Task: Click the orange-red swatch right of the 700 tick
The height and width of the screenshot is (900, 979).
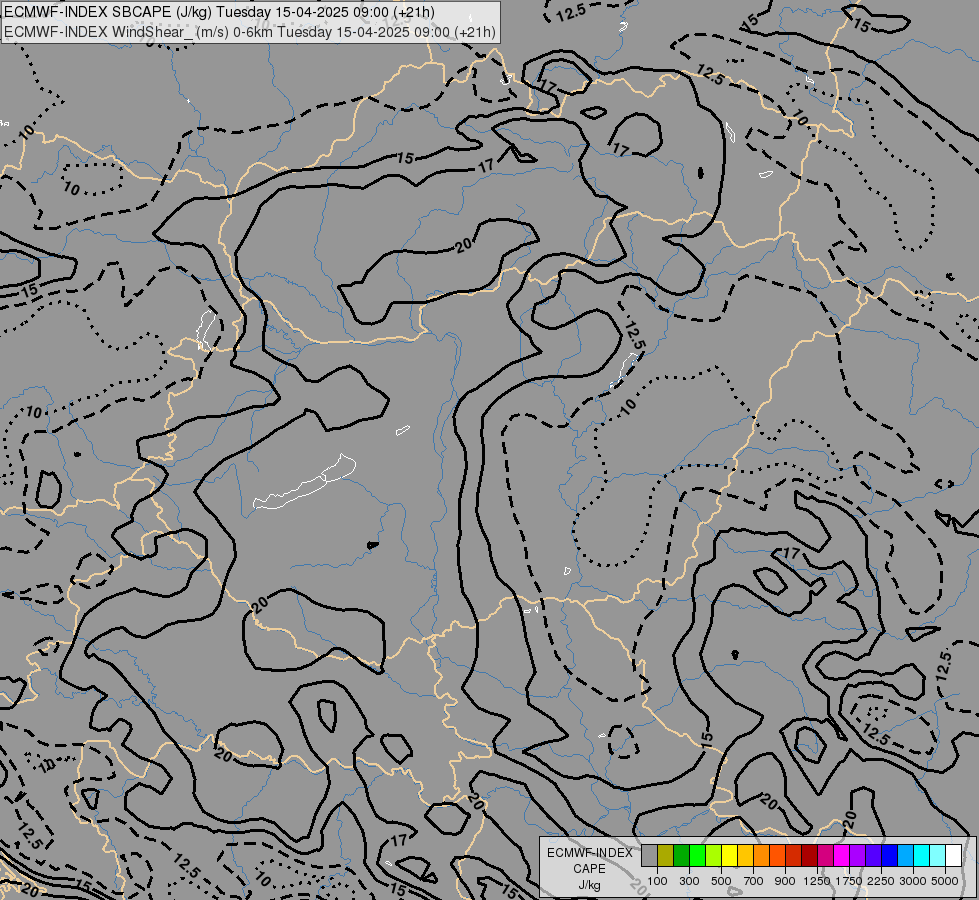Action: pyautogui.click(x=777, y=855)
